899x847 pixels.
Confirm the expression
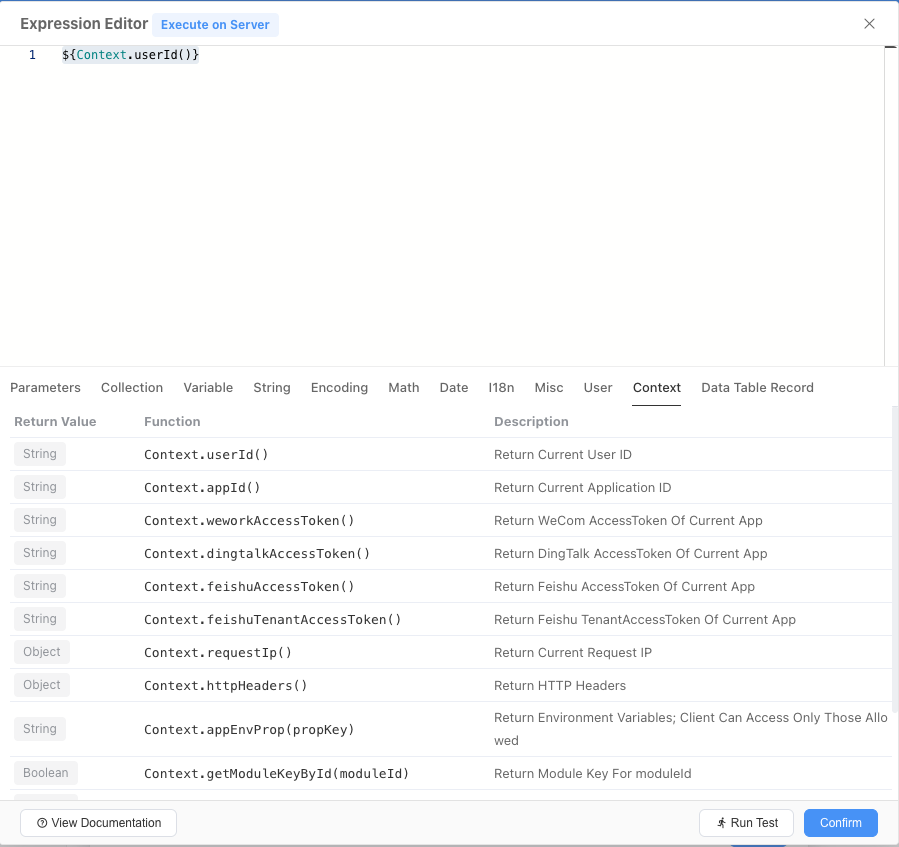[840, 823]
